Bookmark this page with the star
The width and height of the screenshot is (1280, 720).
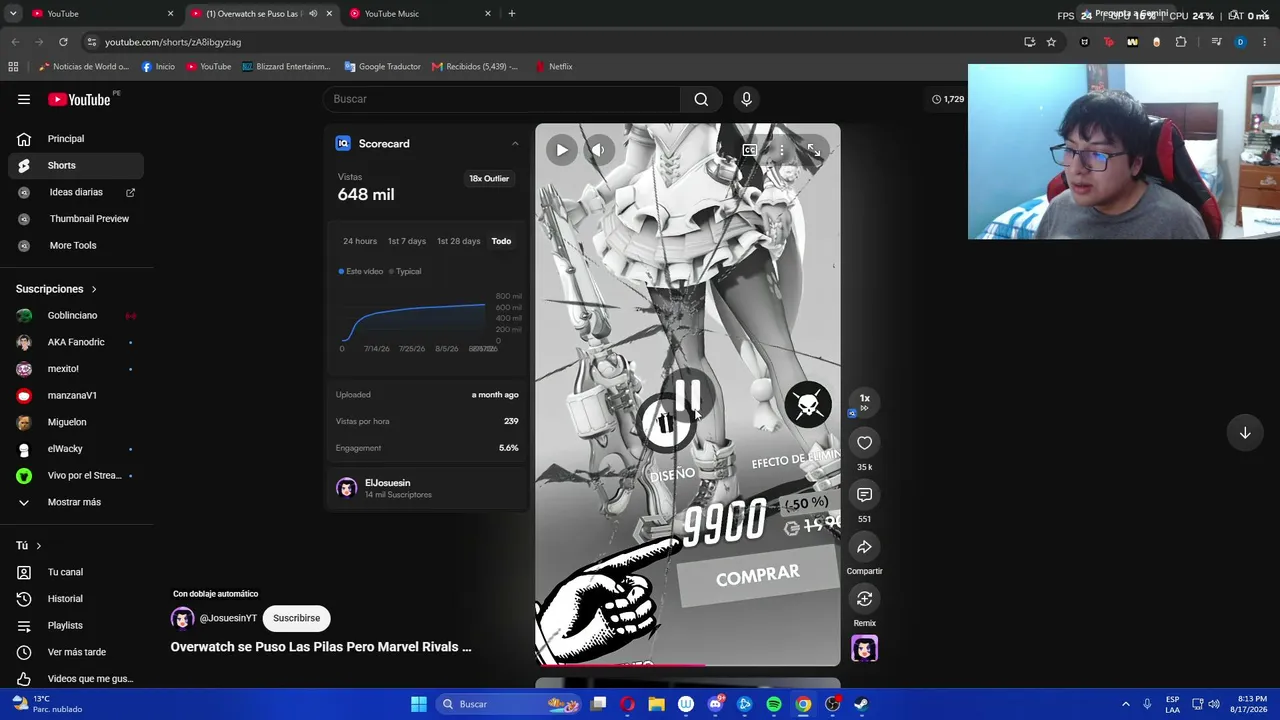(1051, 42)
